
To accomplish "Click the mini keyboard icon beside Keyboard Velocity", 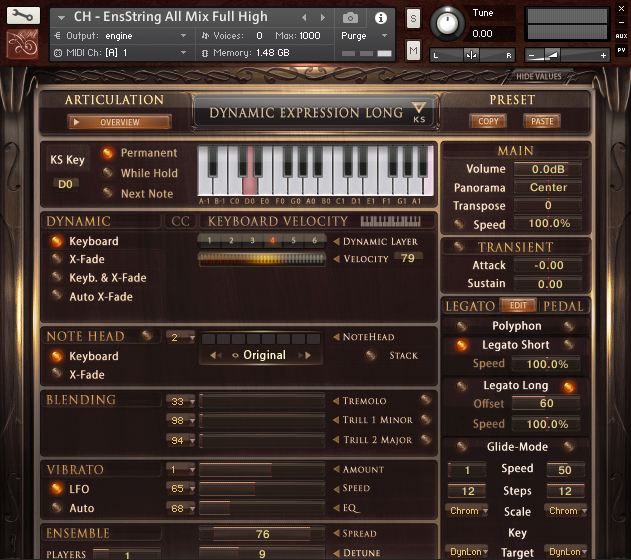I will click(390, 220).
